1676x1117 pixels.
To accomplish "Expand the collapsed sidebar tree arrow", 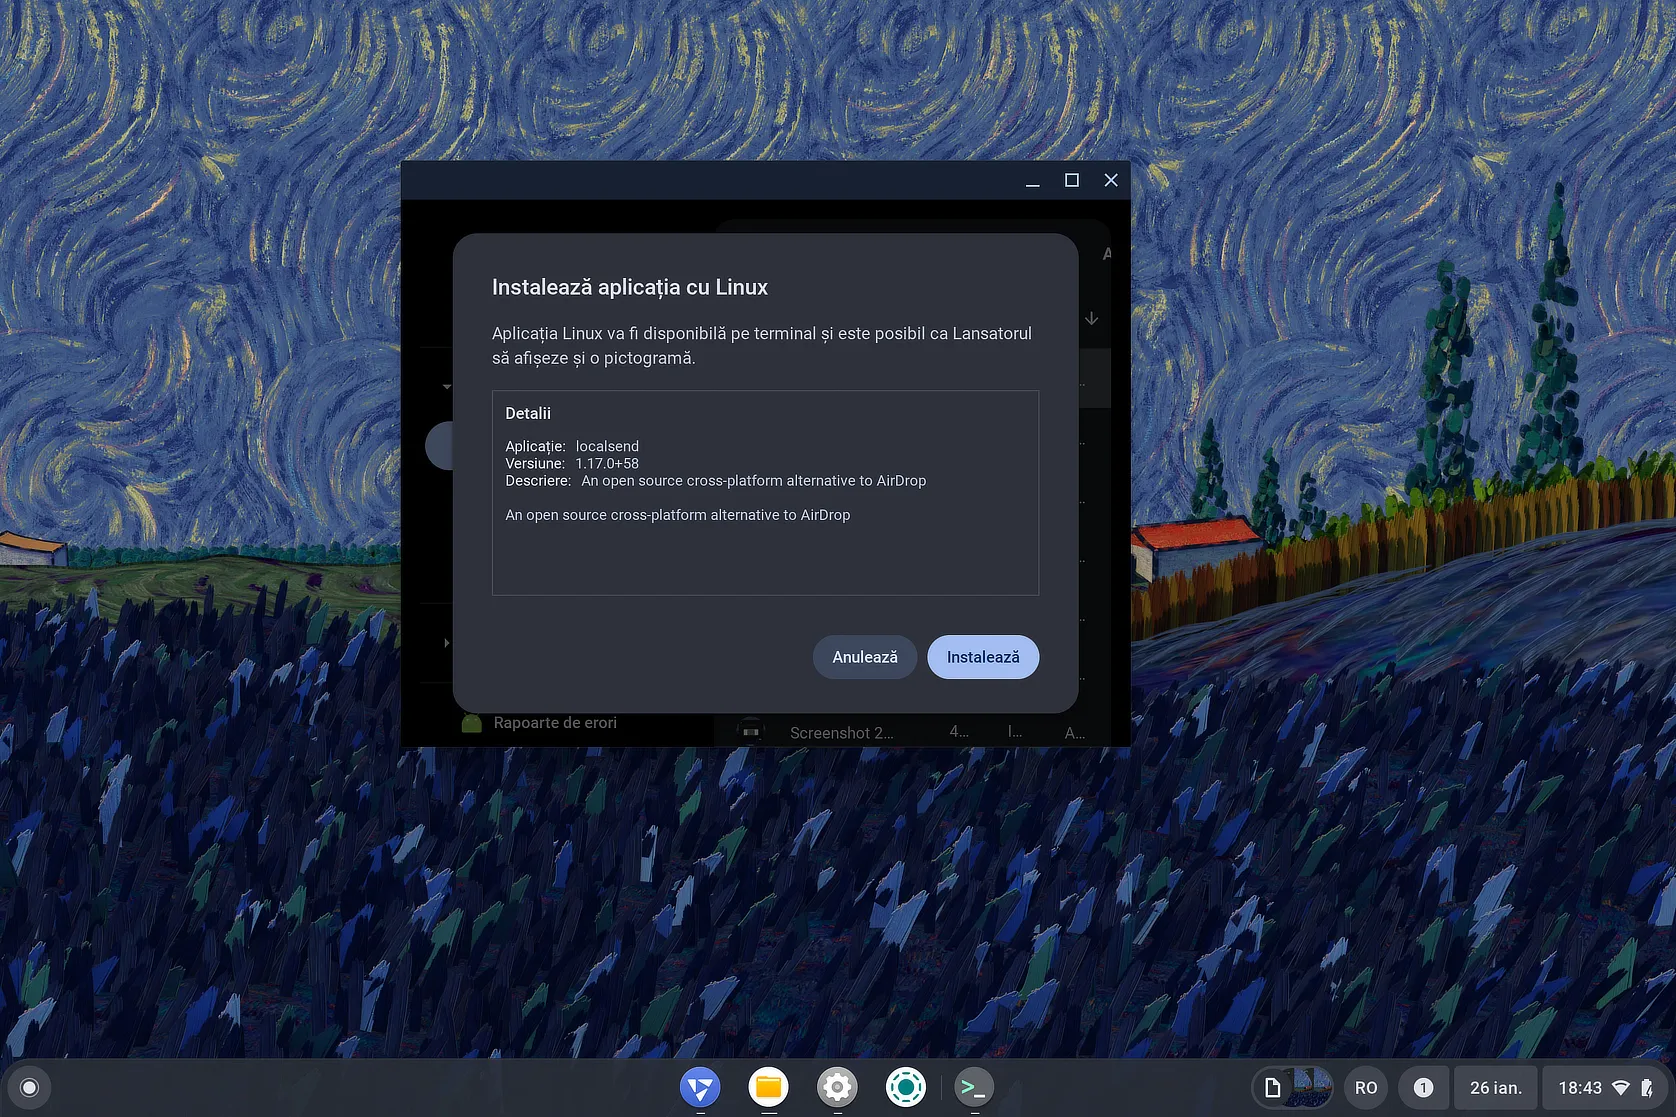I will (x=446, y=643).
